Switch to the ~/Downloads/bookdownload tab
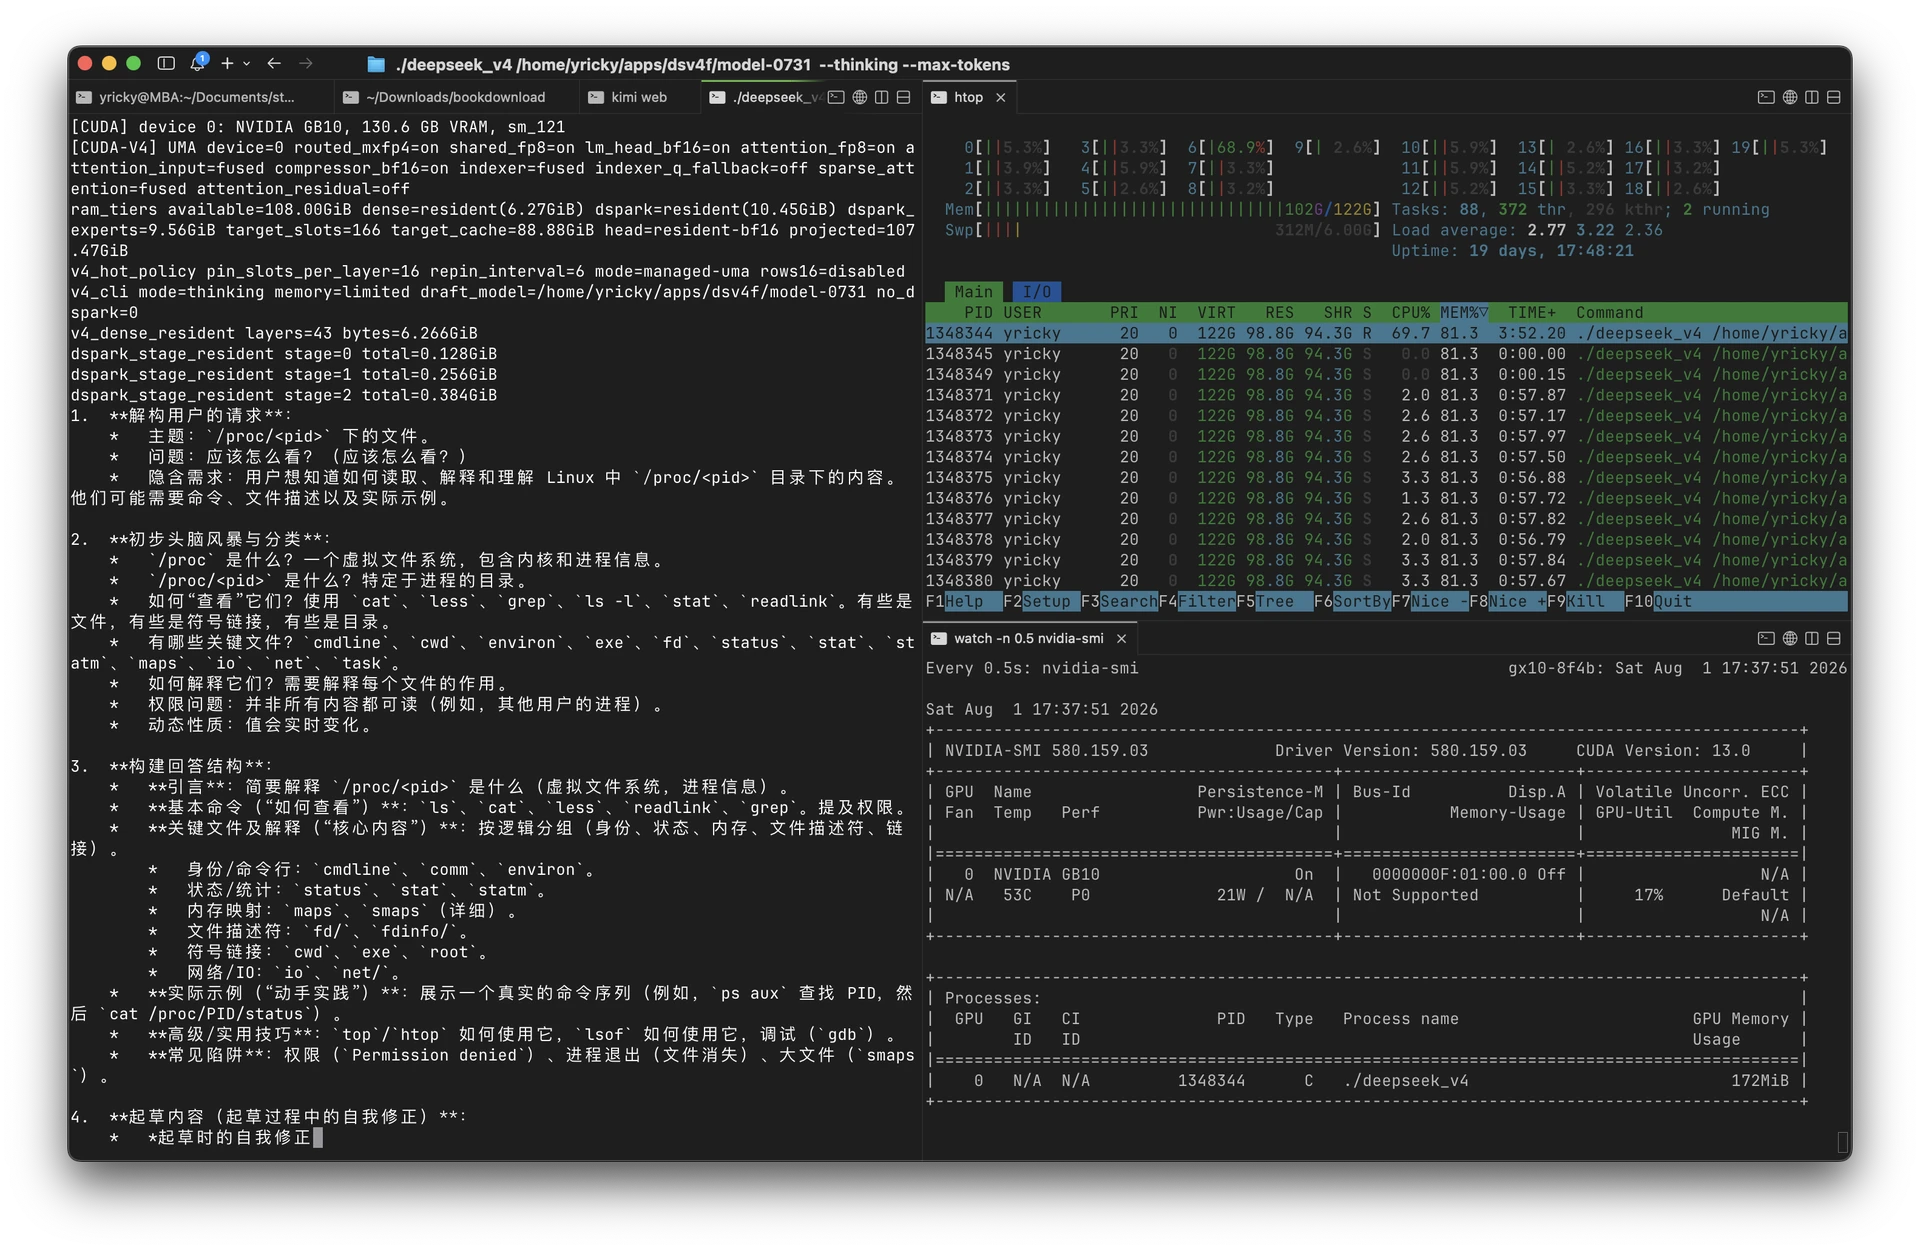Viewport: 1920px width, 1251px height. 455,97
